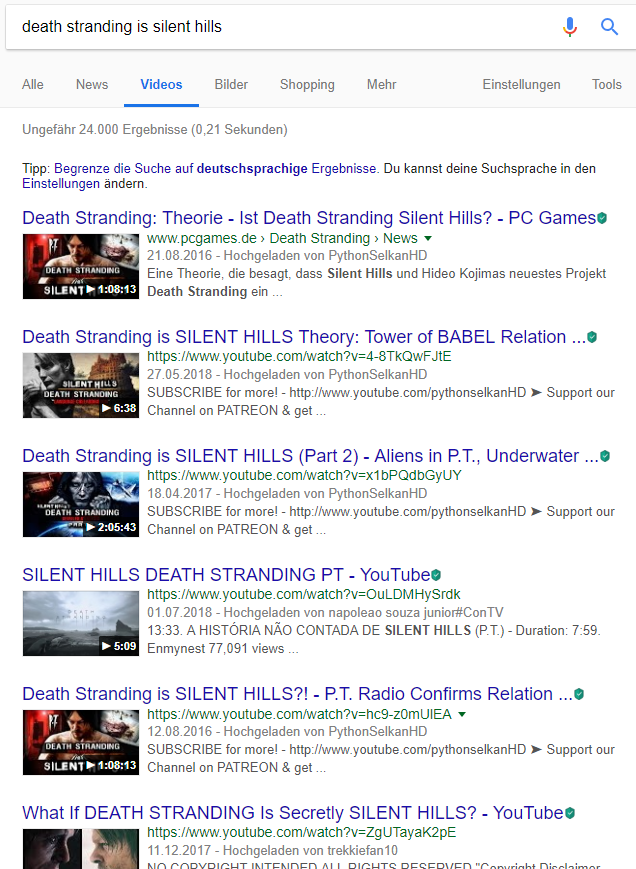Open 'What If DEATH STRANDING Is Secretly SILENT HILLS?' result
The height and width of the screenshot is (869, 636).
click(293, 813)
